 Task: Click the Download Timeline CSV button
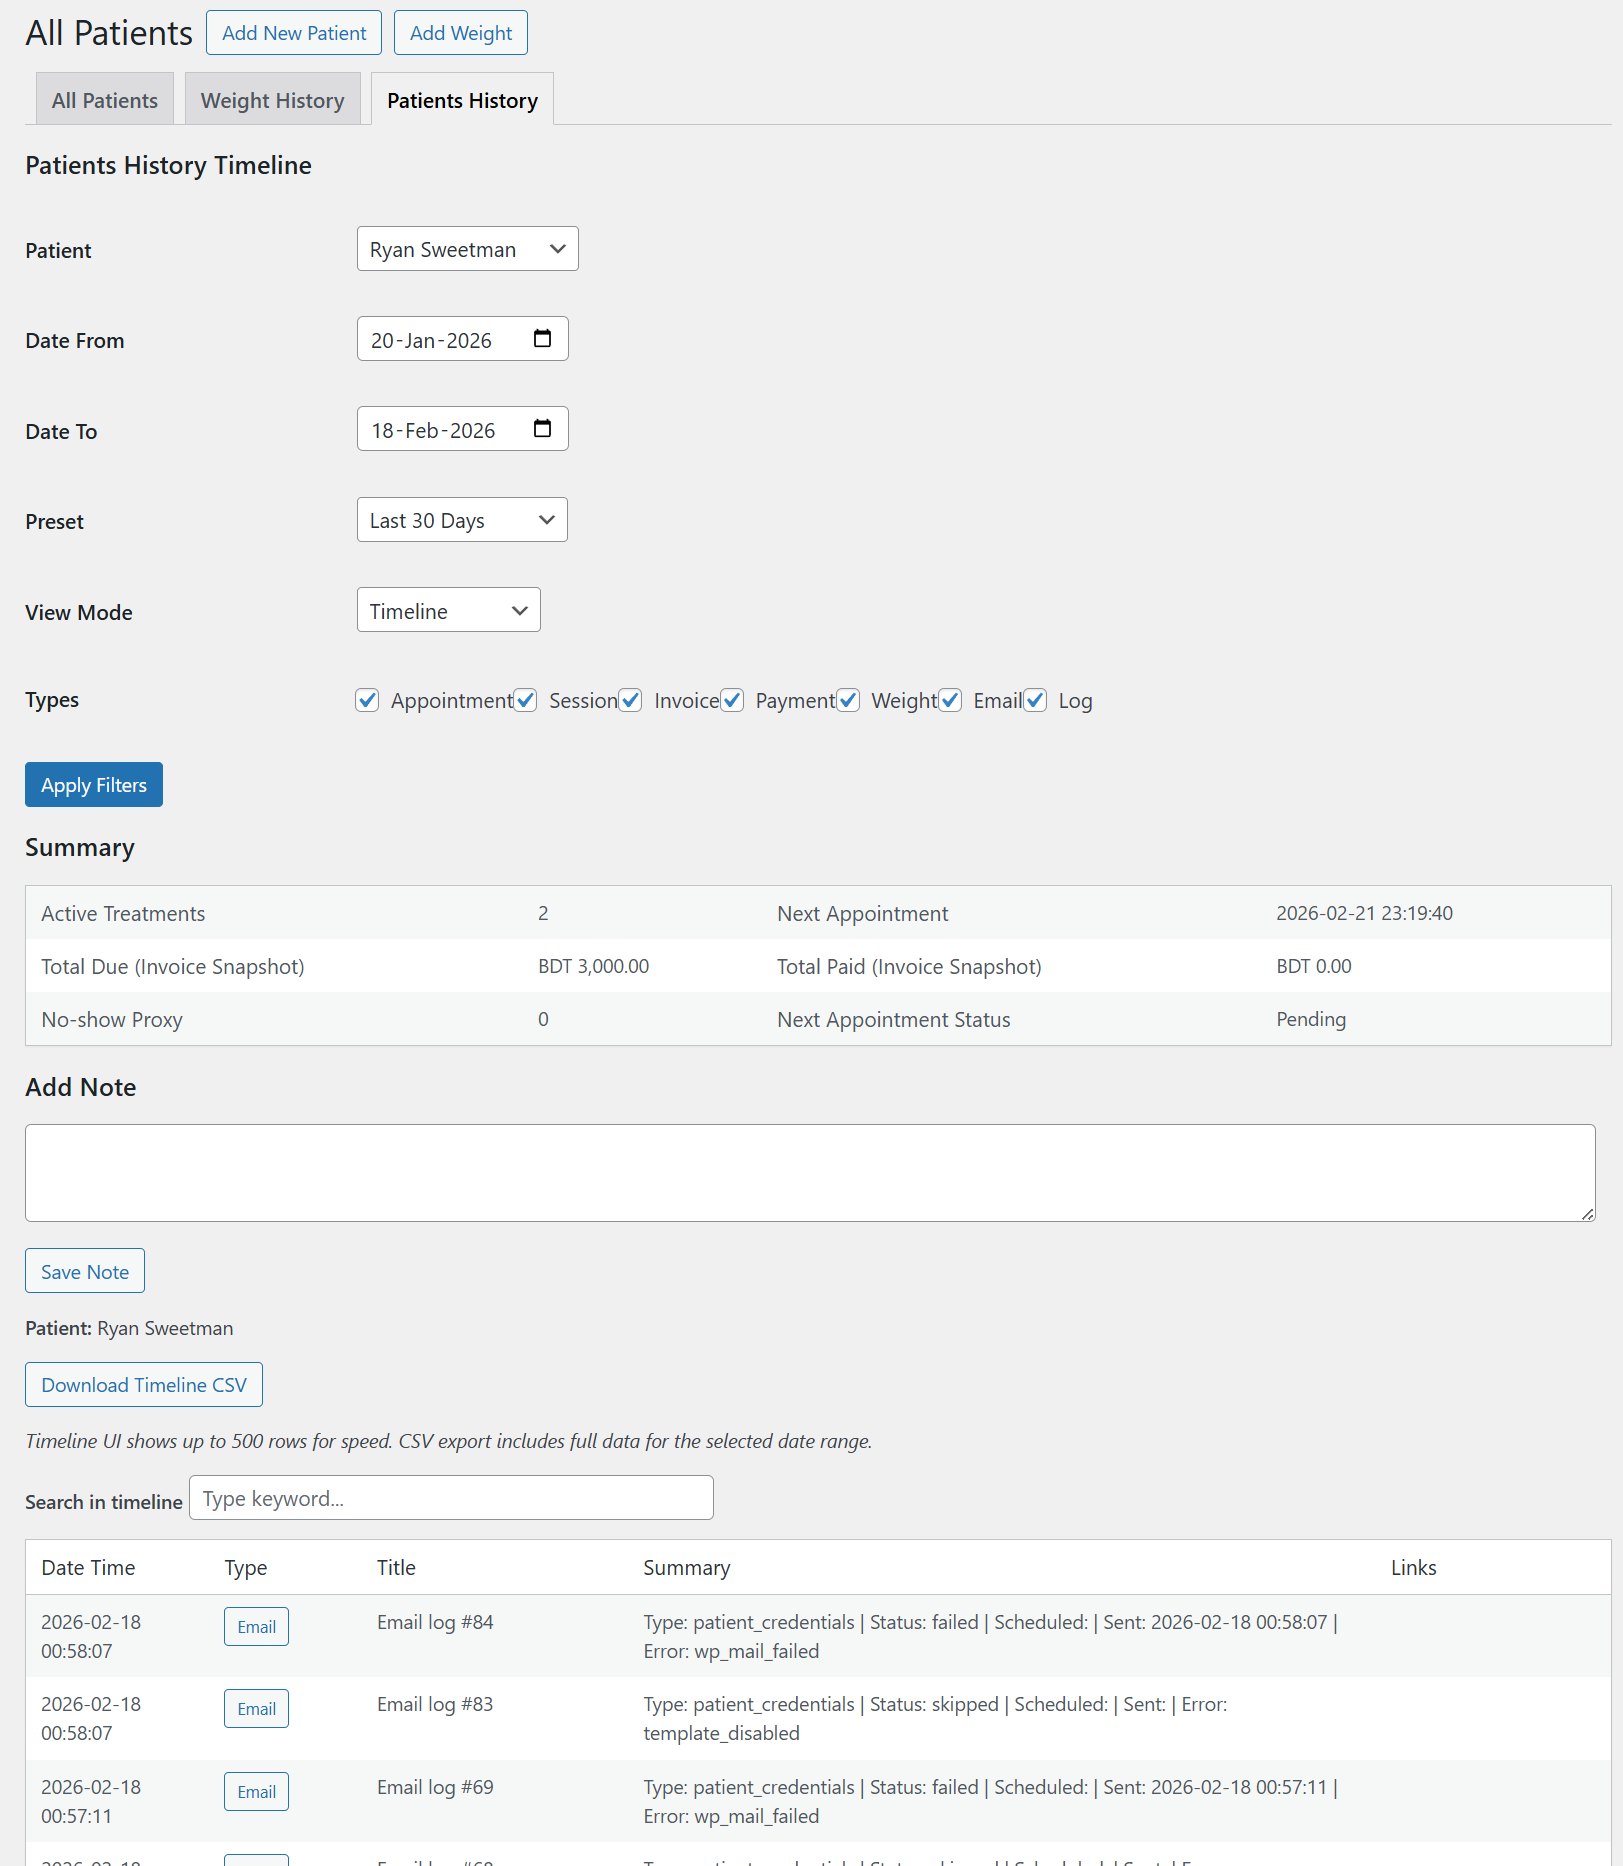point(143,1384)
